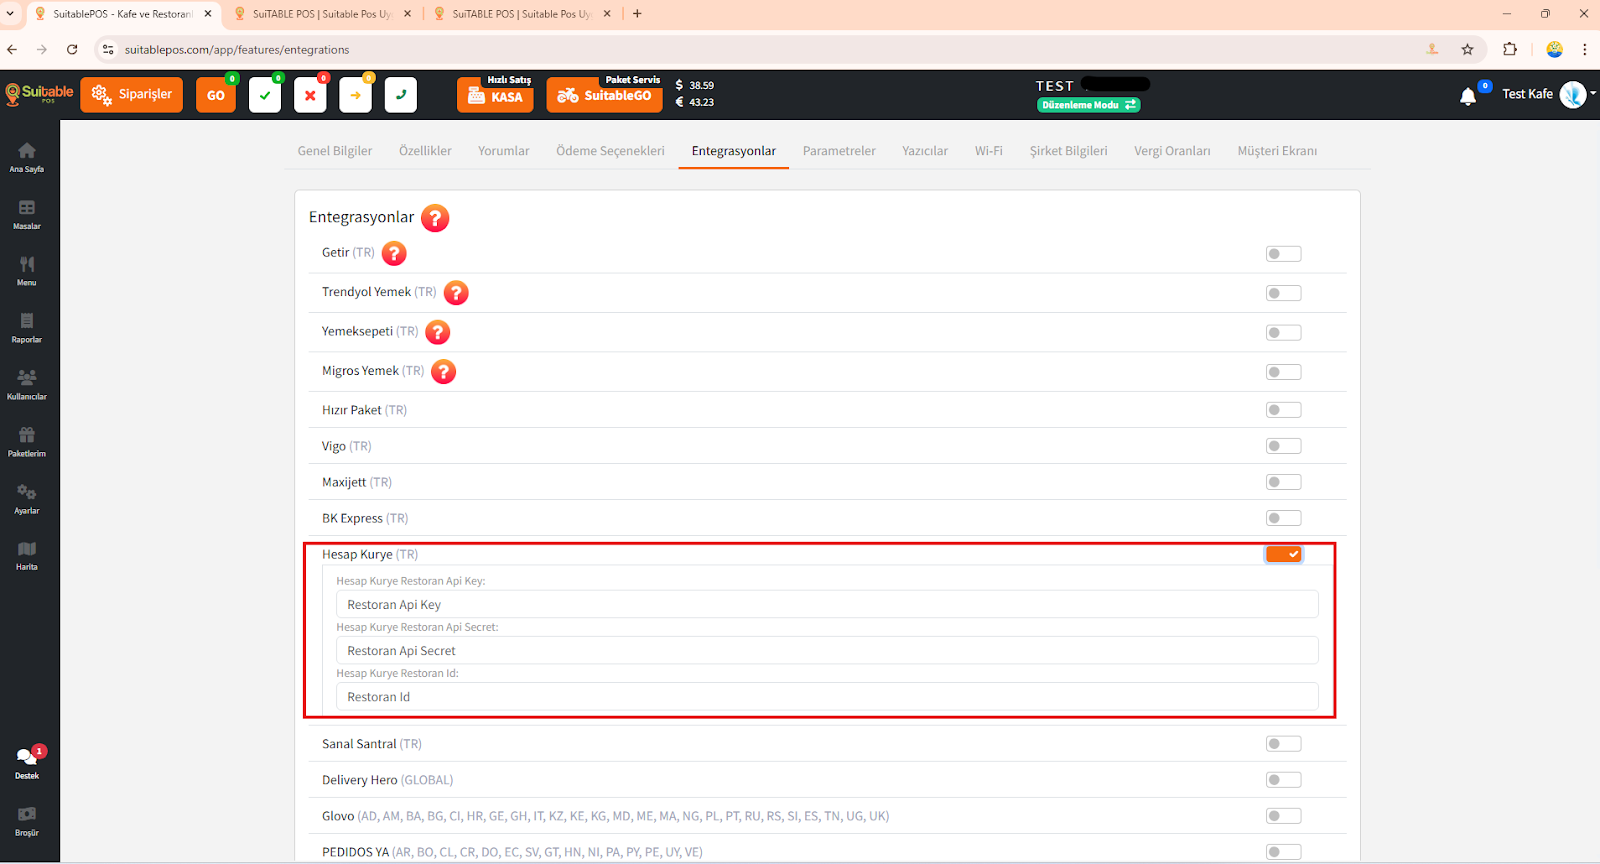1600x864 pixels.
Task: Open a new browser tab
Action: pos(637,14)
